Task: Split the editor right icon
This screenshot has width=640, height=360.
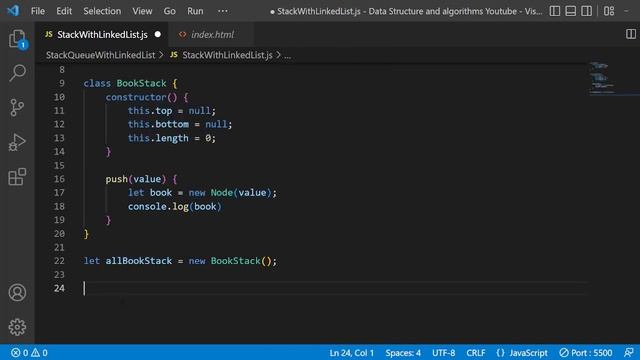Action: pos(631,34)
